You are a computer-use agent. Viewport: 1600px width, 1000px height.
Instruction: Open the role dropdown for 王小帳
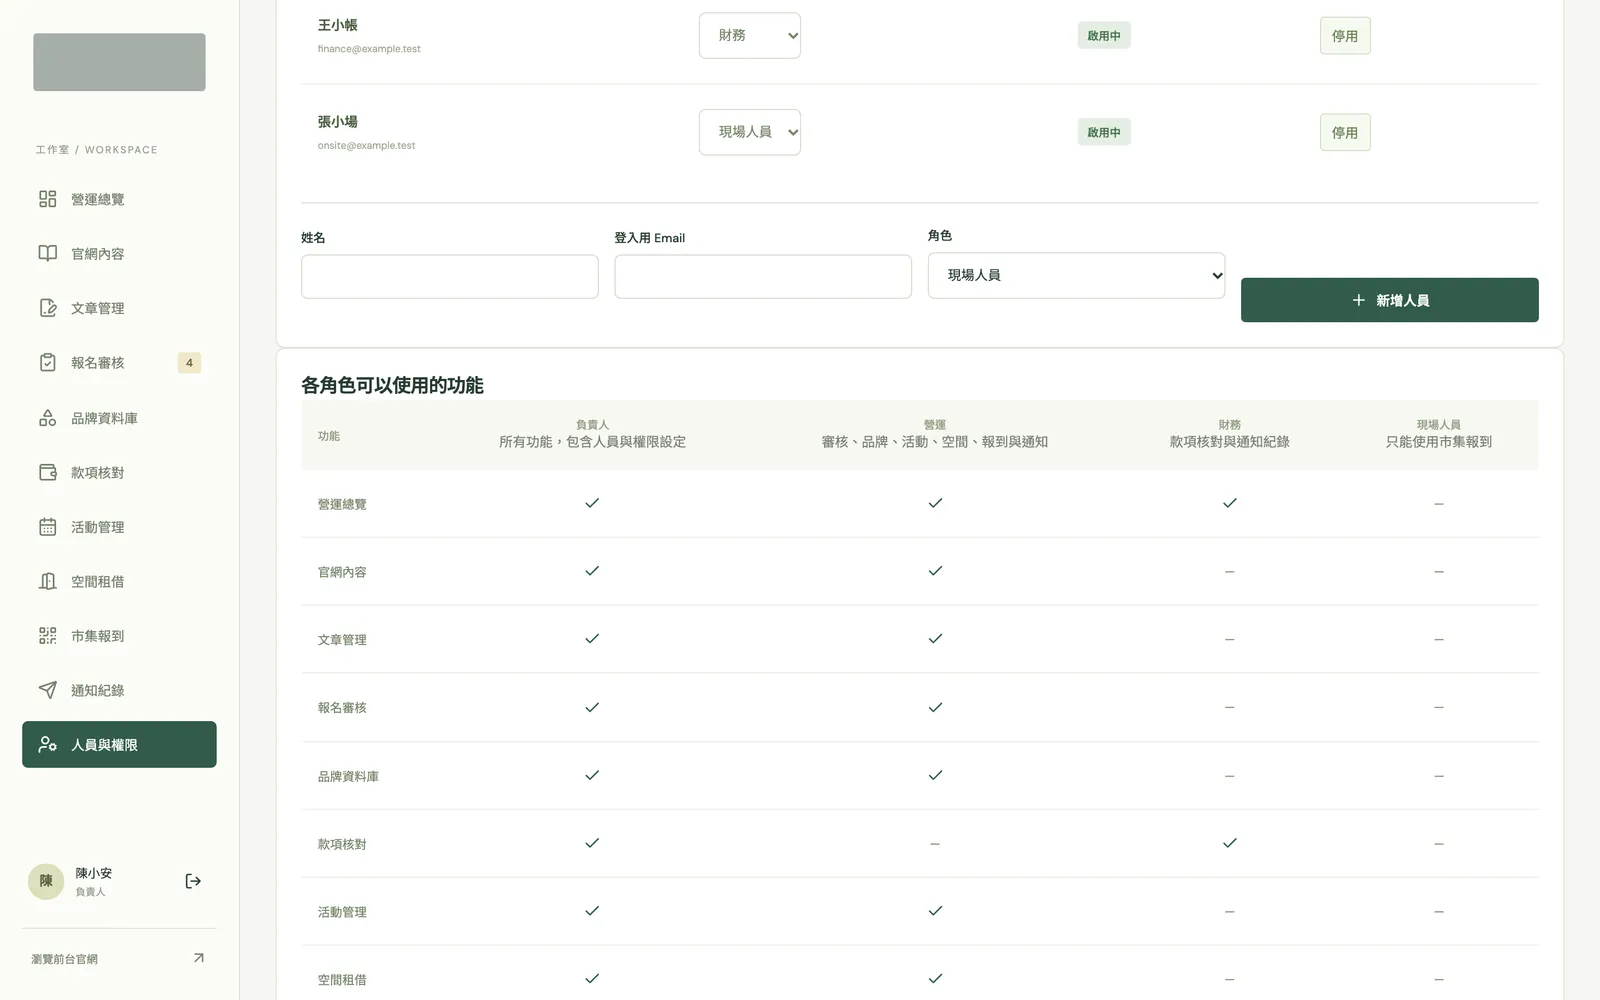[x=750, y=35]
